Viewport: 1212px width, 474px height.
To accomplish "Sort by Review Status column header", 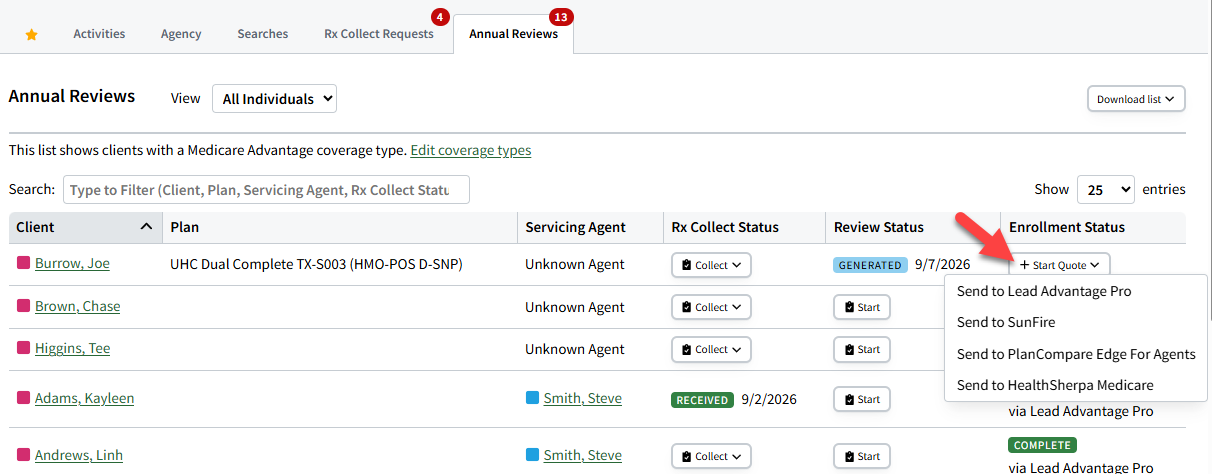I will tap(912, 227).
